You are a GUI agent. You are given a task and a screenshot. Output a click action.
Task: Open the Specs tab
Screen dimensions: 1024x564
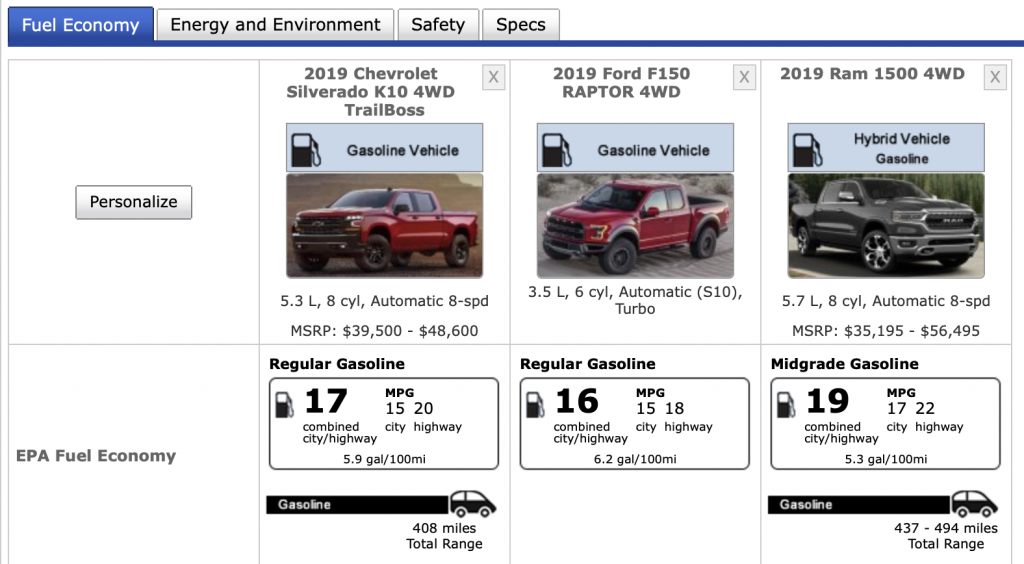(x=520, y=25)
